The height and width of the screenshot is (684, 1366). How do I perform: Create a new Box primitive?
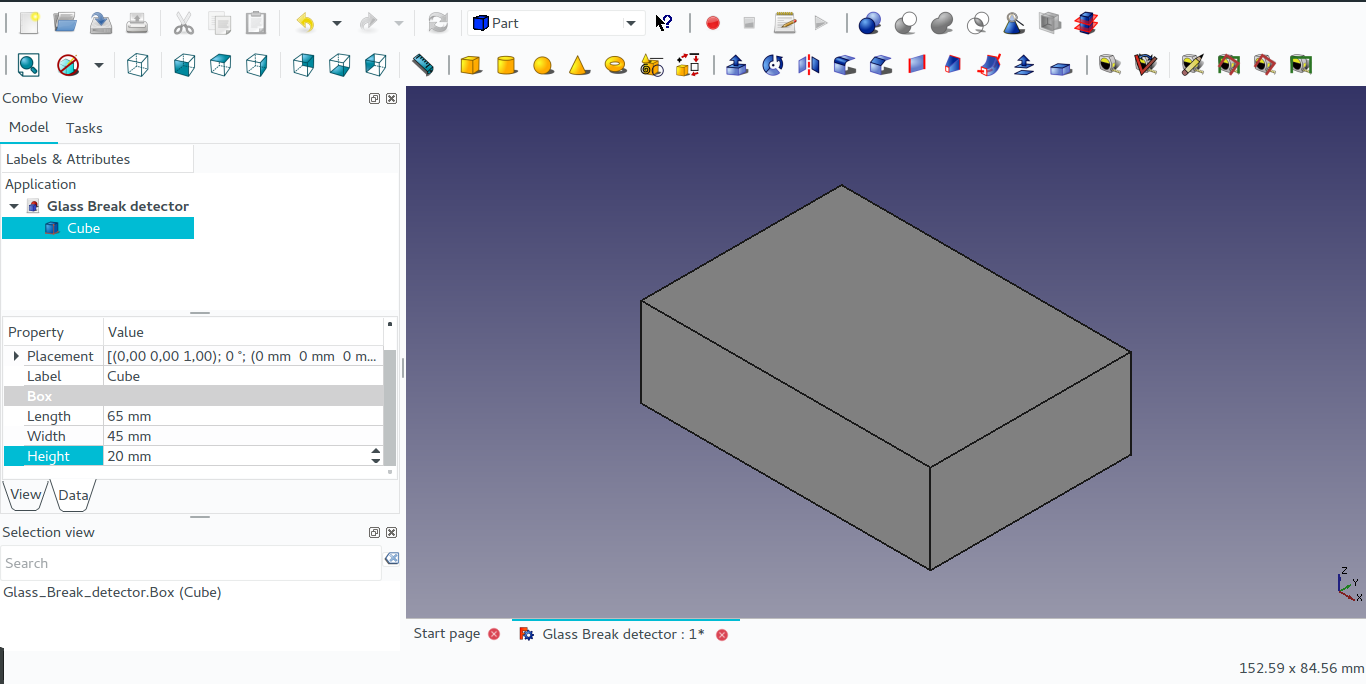coord(470,64)
